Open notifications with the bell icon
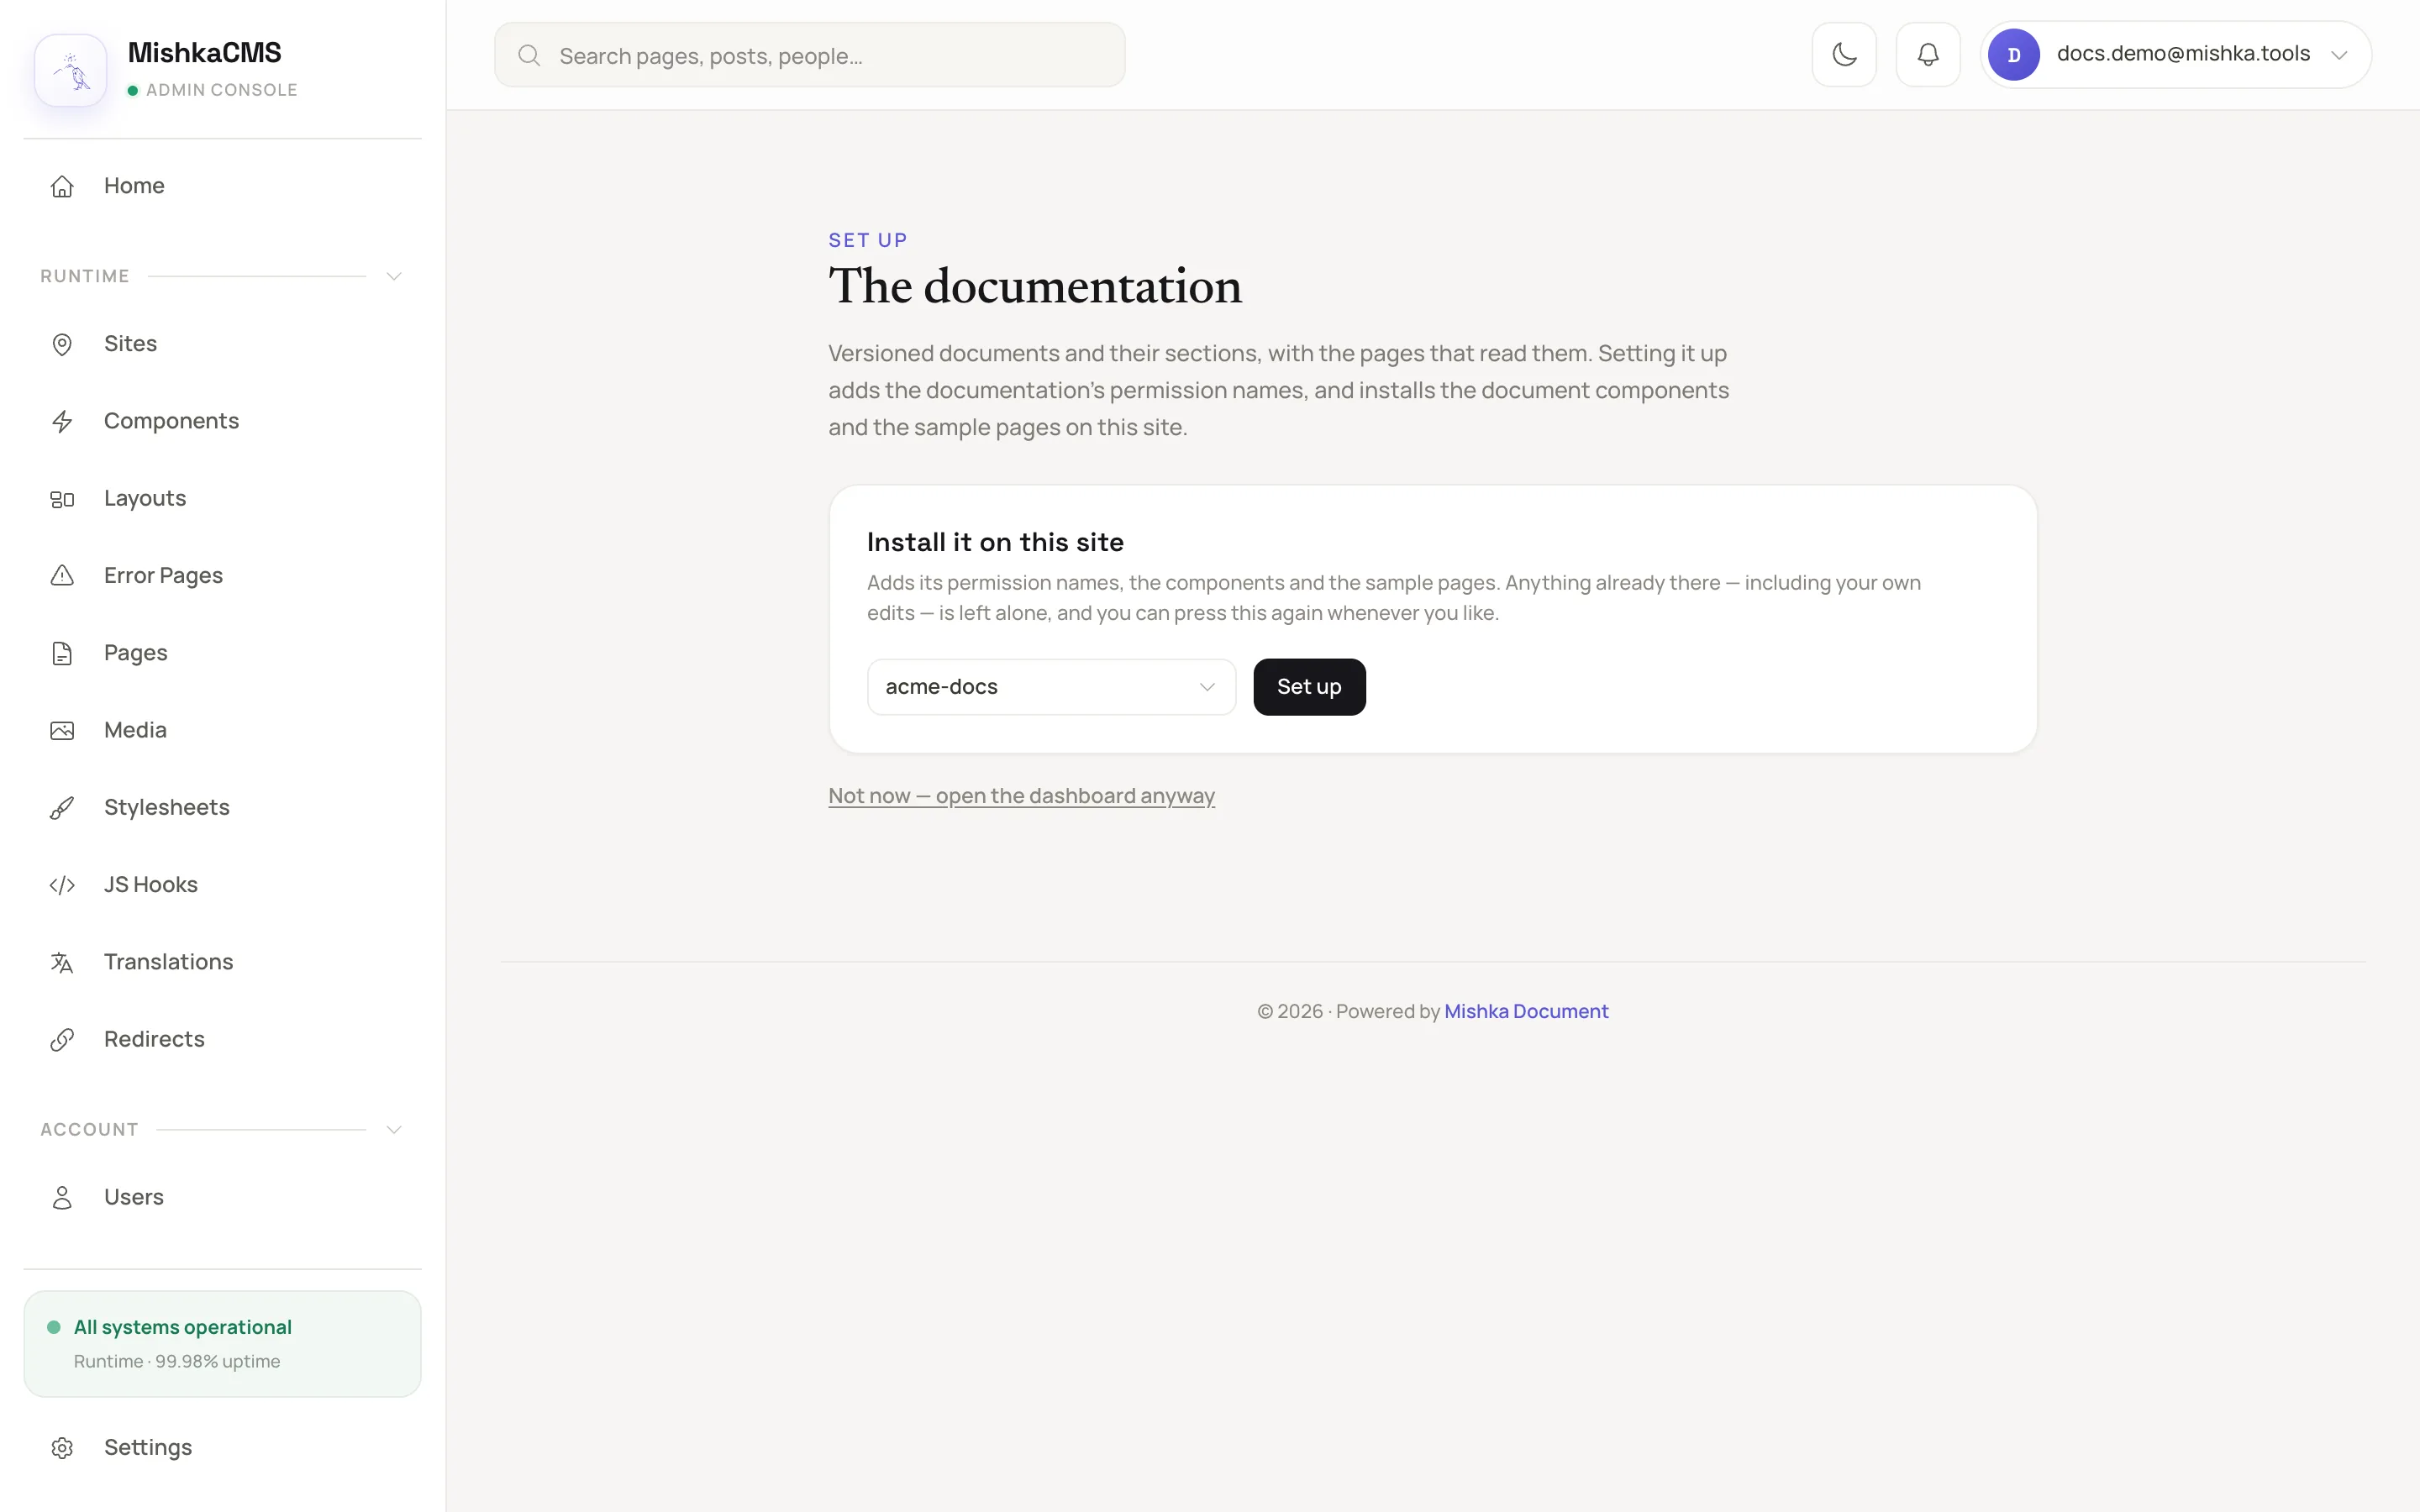Screen dimensions: 2420x1512 [x=1928, y=55]
